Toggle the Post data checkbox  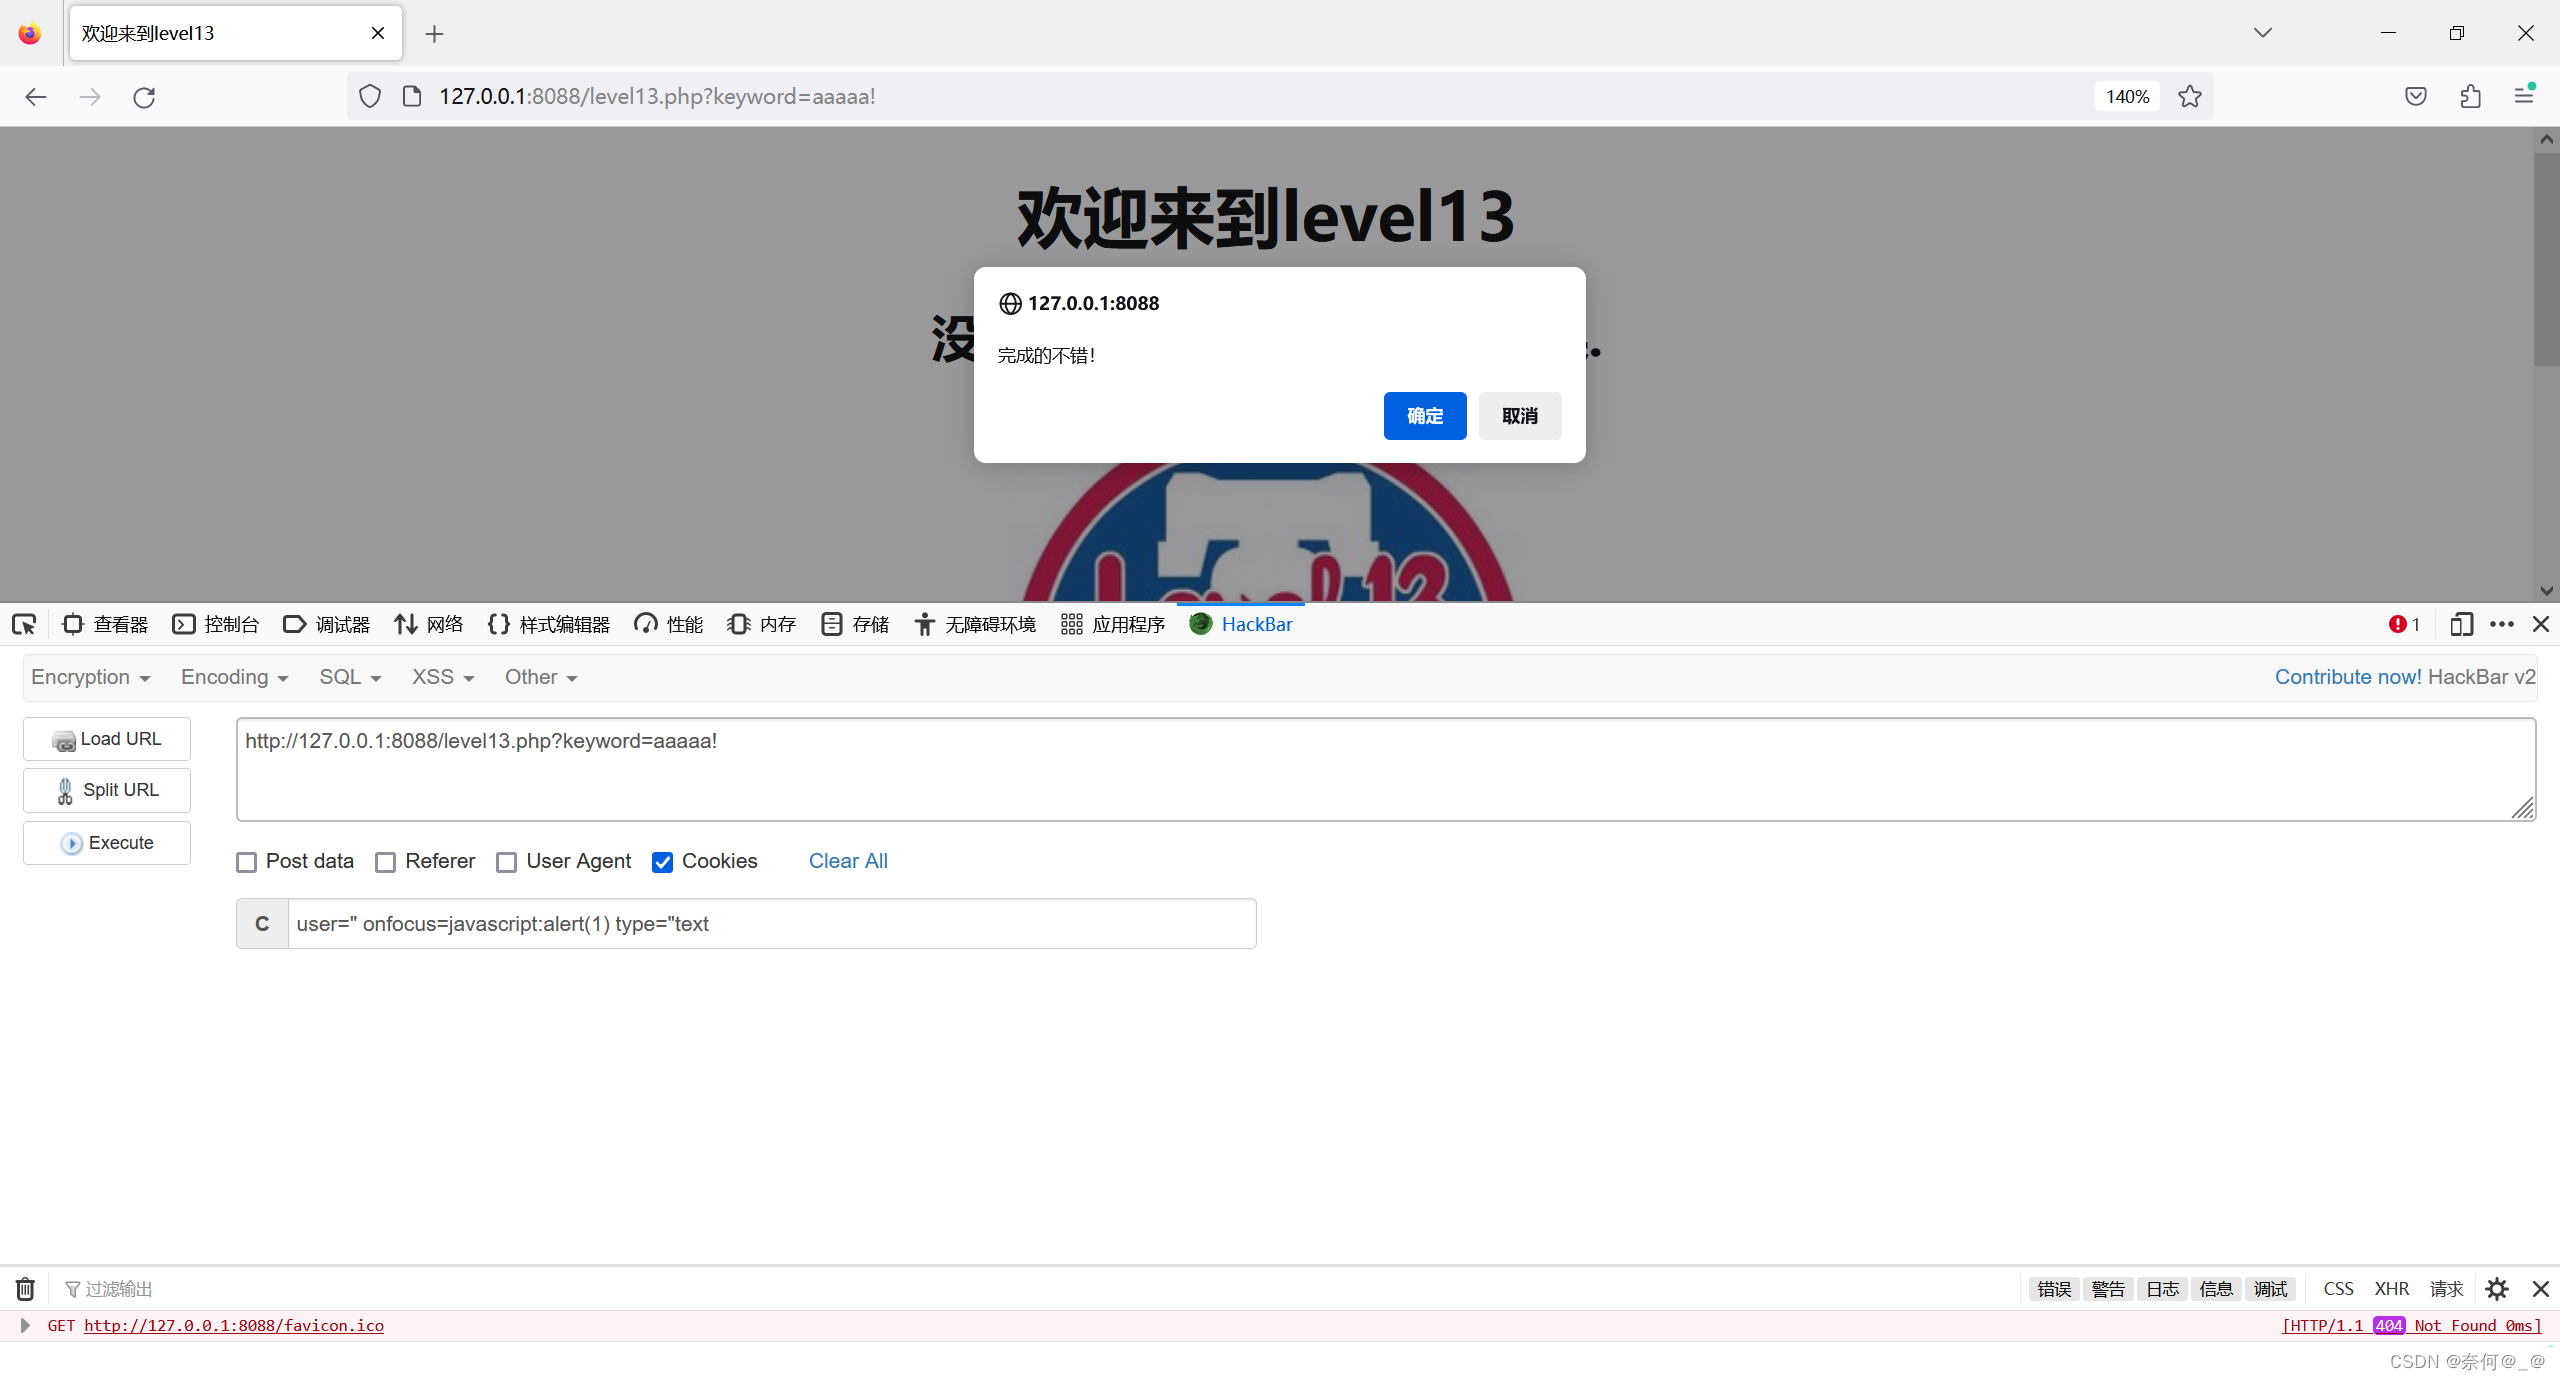click(246, 862)
